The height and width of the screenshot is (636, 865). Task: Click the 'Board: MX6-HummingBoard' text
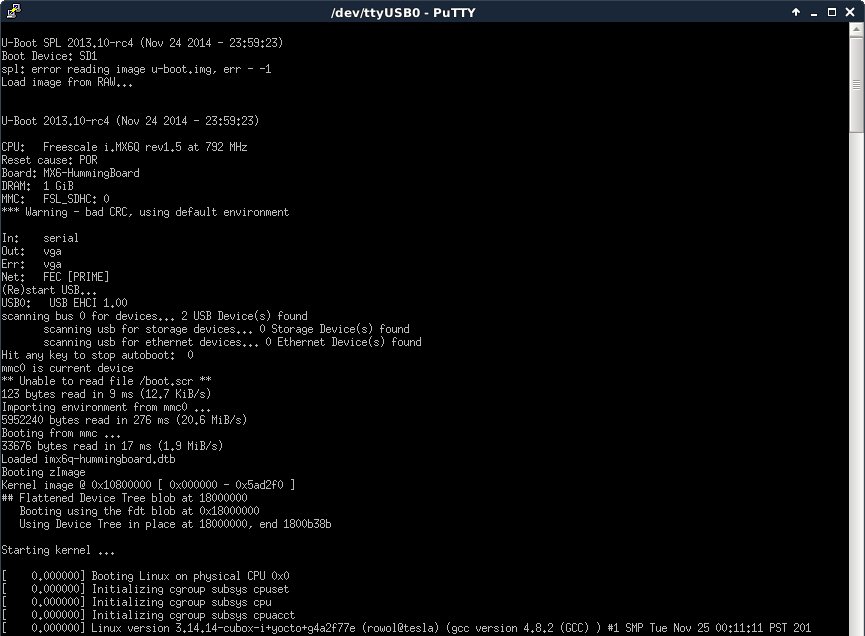pyautogui.click(x=70, y=173)
